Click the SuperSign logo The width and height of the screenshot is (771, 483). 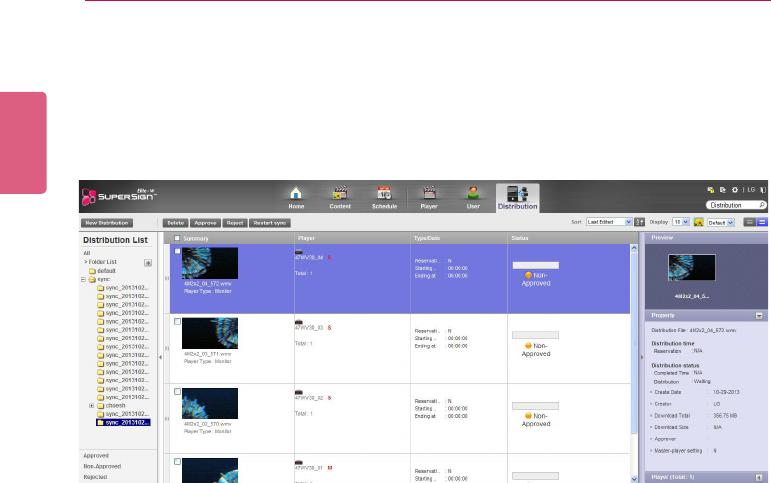point(119,196)
